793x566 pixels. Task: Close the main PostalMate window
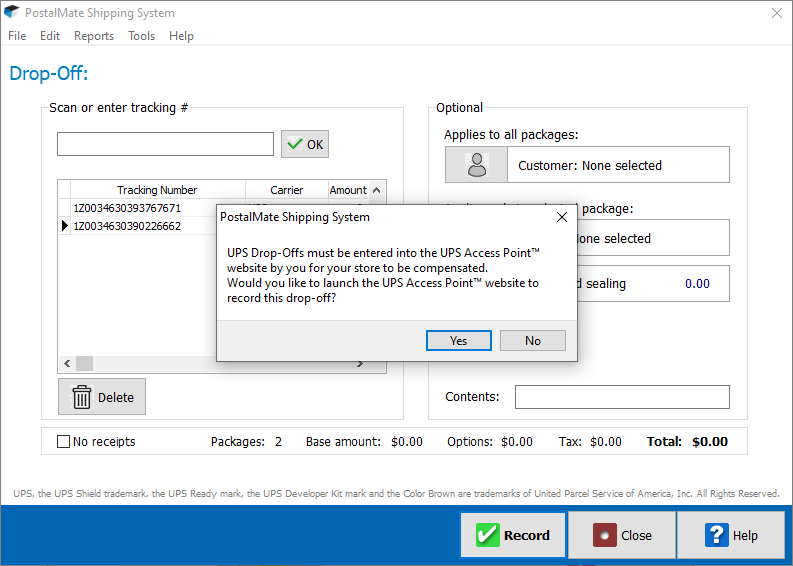click(x=777, y=13)
